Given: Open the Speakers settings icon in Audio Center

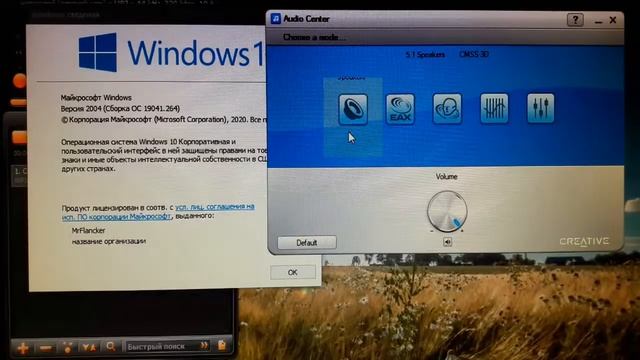Looking at the screenshot, I should click(353, 109).
